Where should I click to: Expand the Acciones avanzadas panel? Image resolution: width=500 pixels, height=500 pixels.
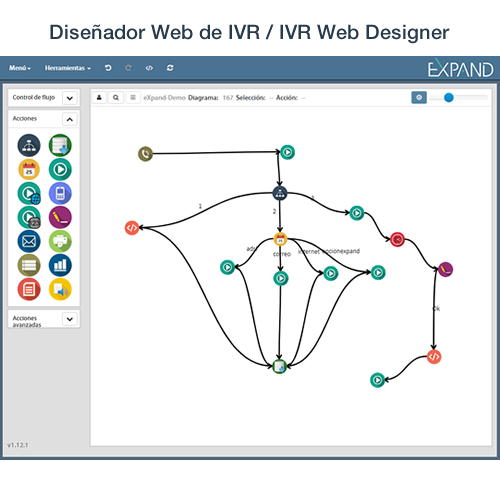point(70,319)
